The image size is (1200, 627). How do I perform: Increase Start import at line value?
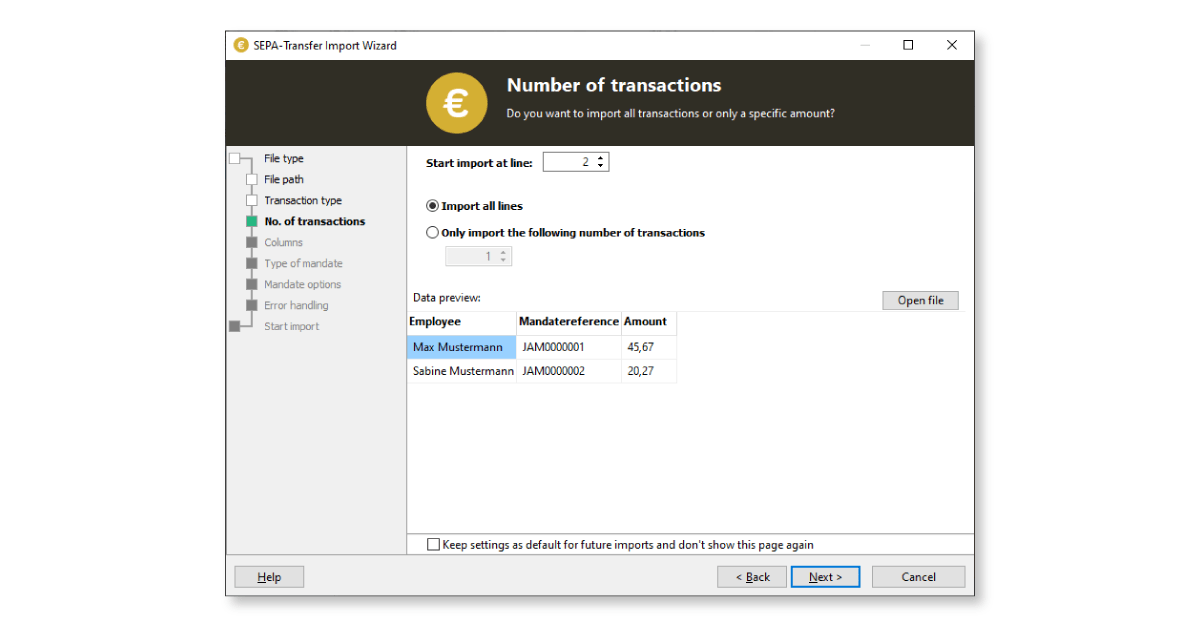click(x=600, y=158)
